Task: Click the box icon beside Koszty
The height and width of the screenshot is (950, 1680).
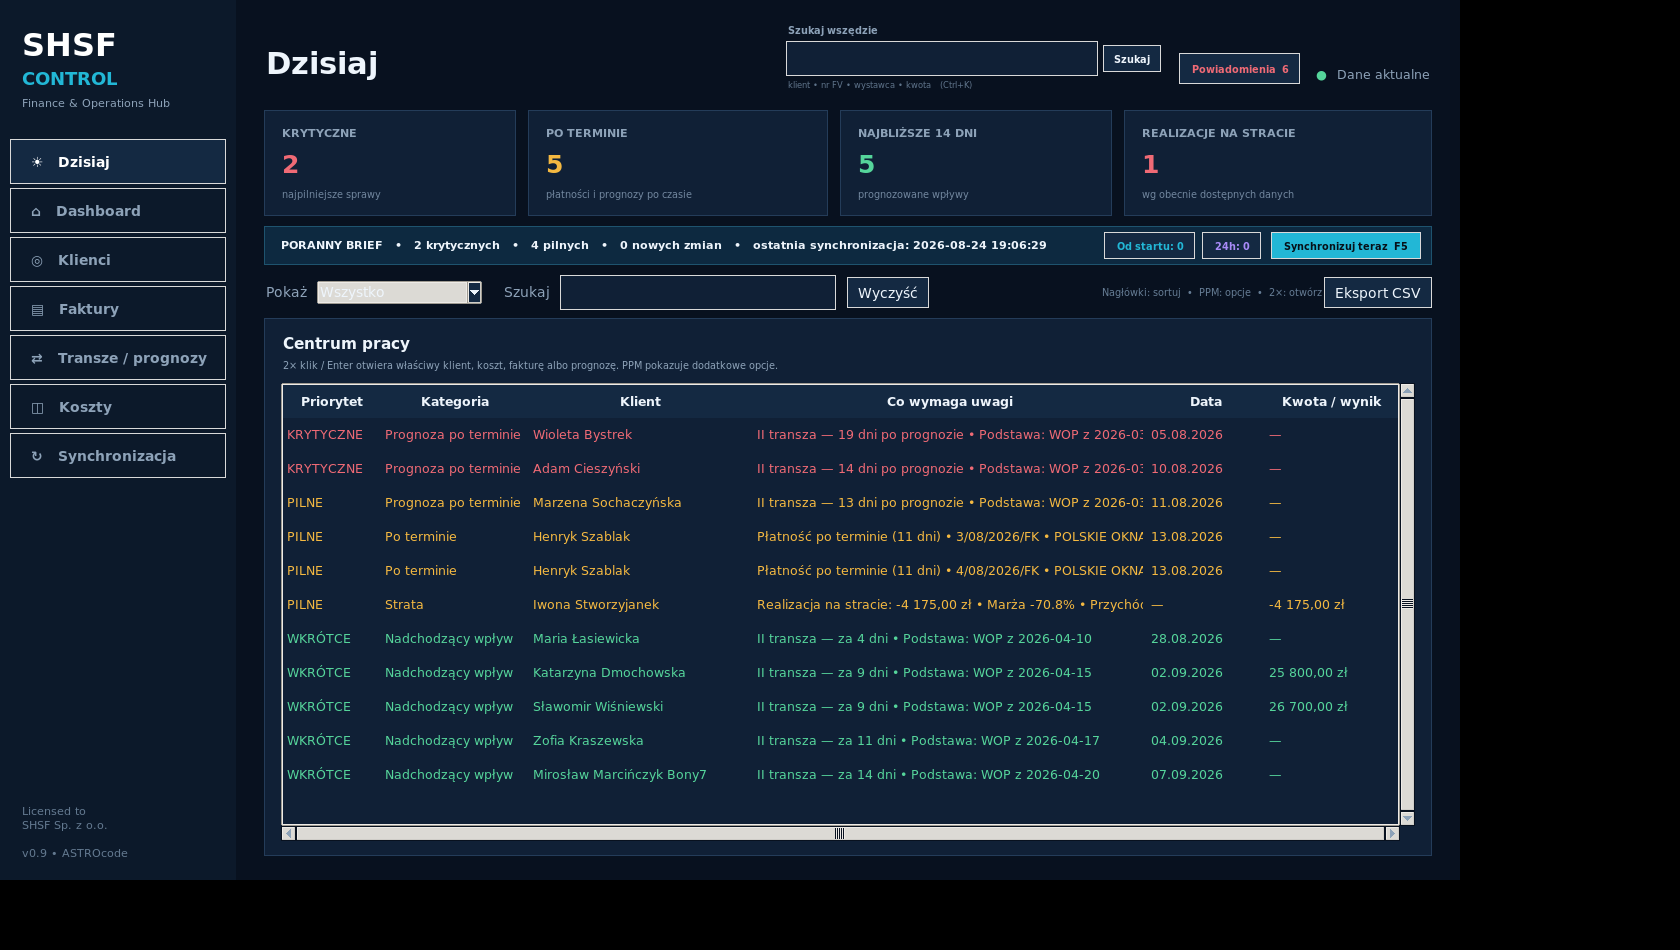Action: tap(37, 407)
